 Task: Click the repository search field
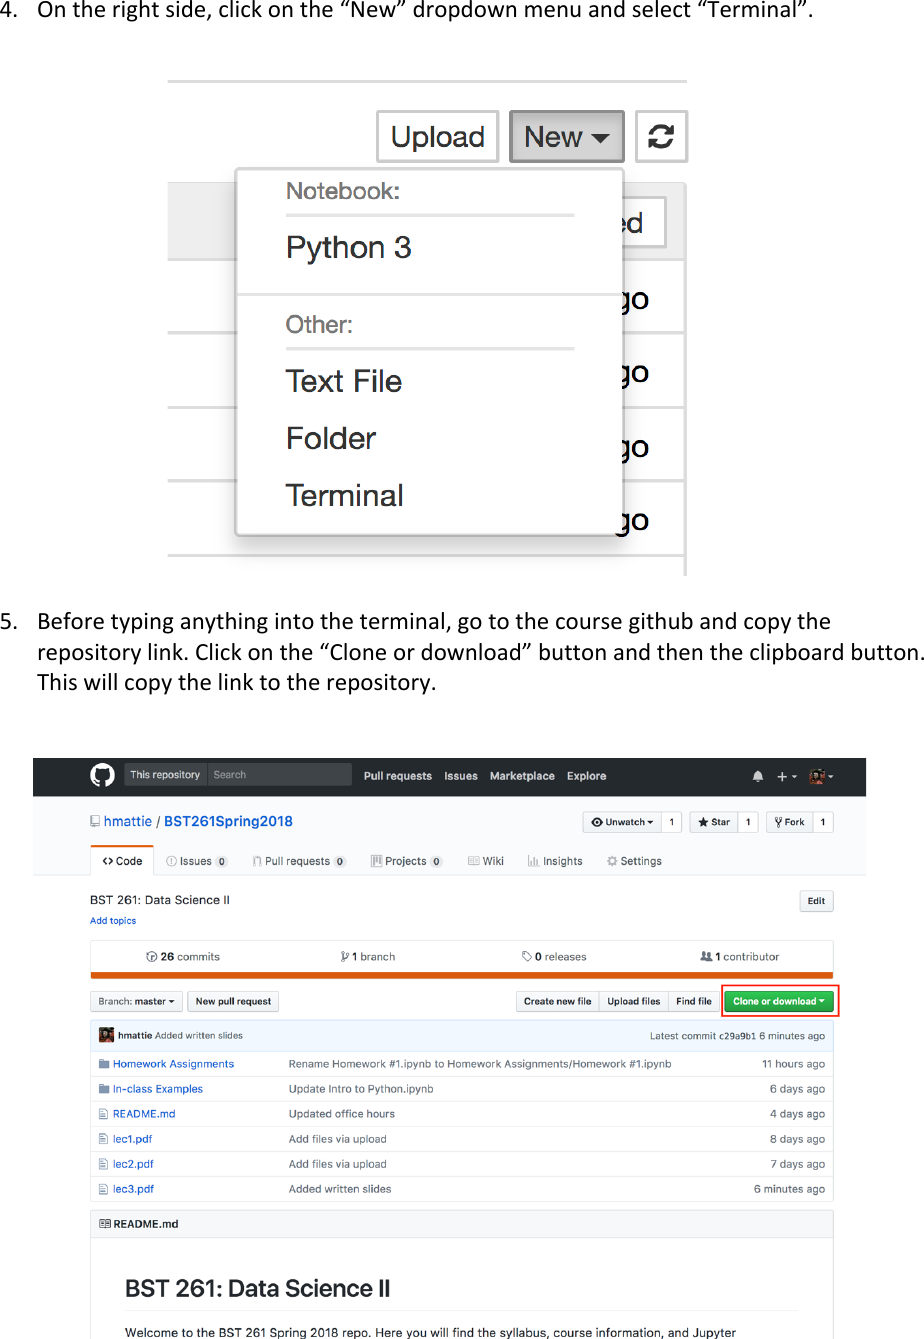[x=280, y=774]
